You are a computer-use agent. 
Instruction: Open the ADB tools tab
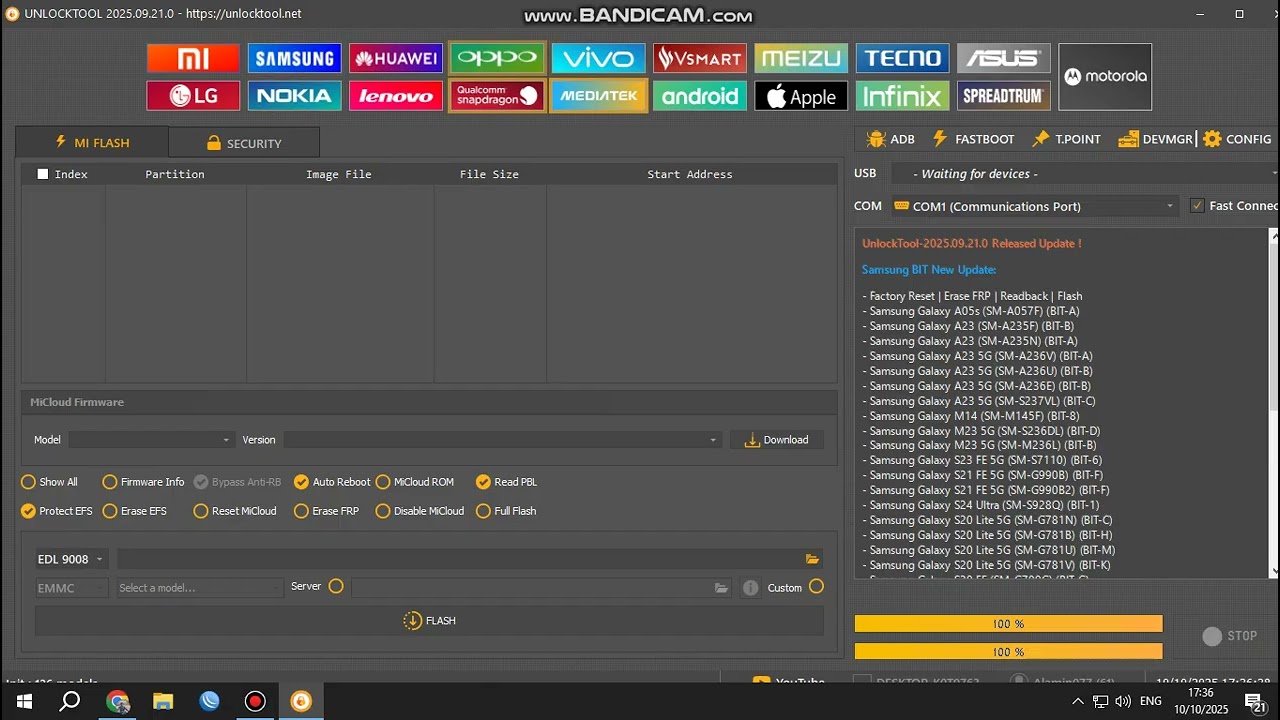pyautogui.click(x=890, y=139)
